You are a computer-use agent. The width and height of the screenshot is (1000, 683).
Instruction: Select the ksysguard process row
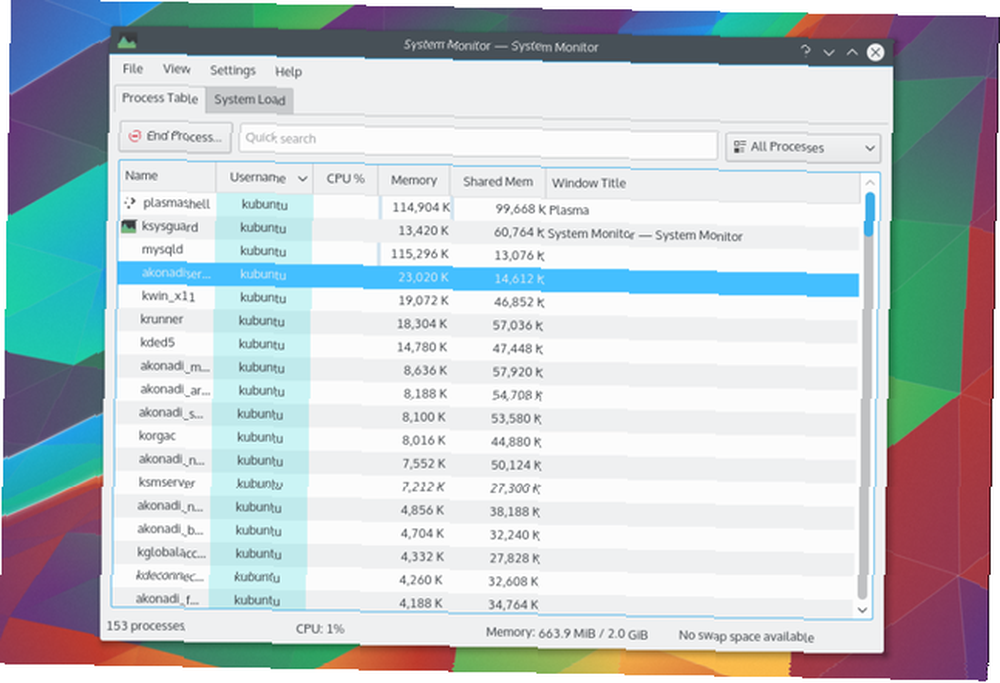(x=490, y=230)
